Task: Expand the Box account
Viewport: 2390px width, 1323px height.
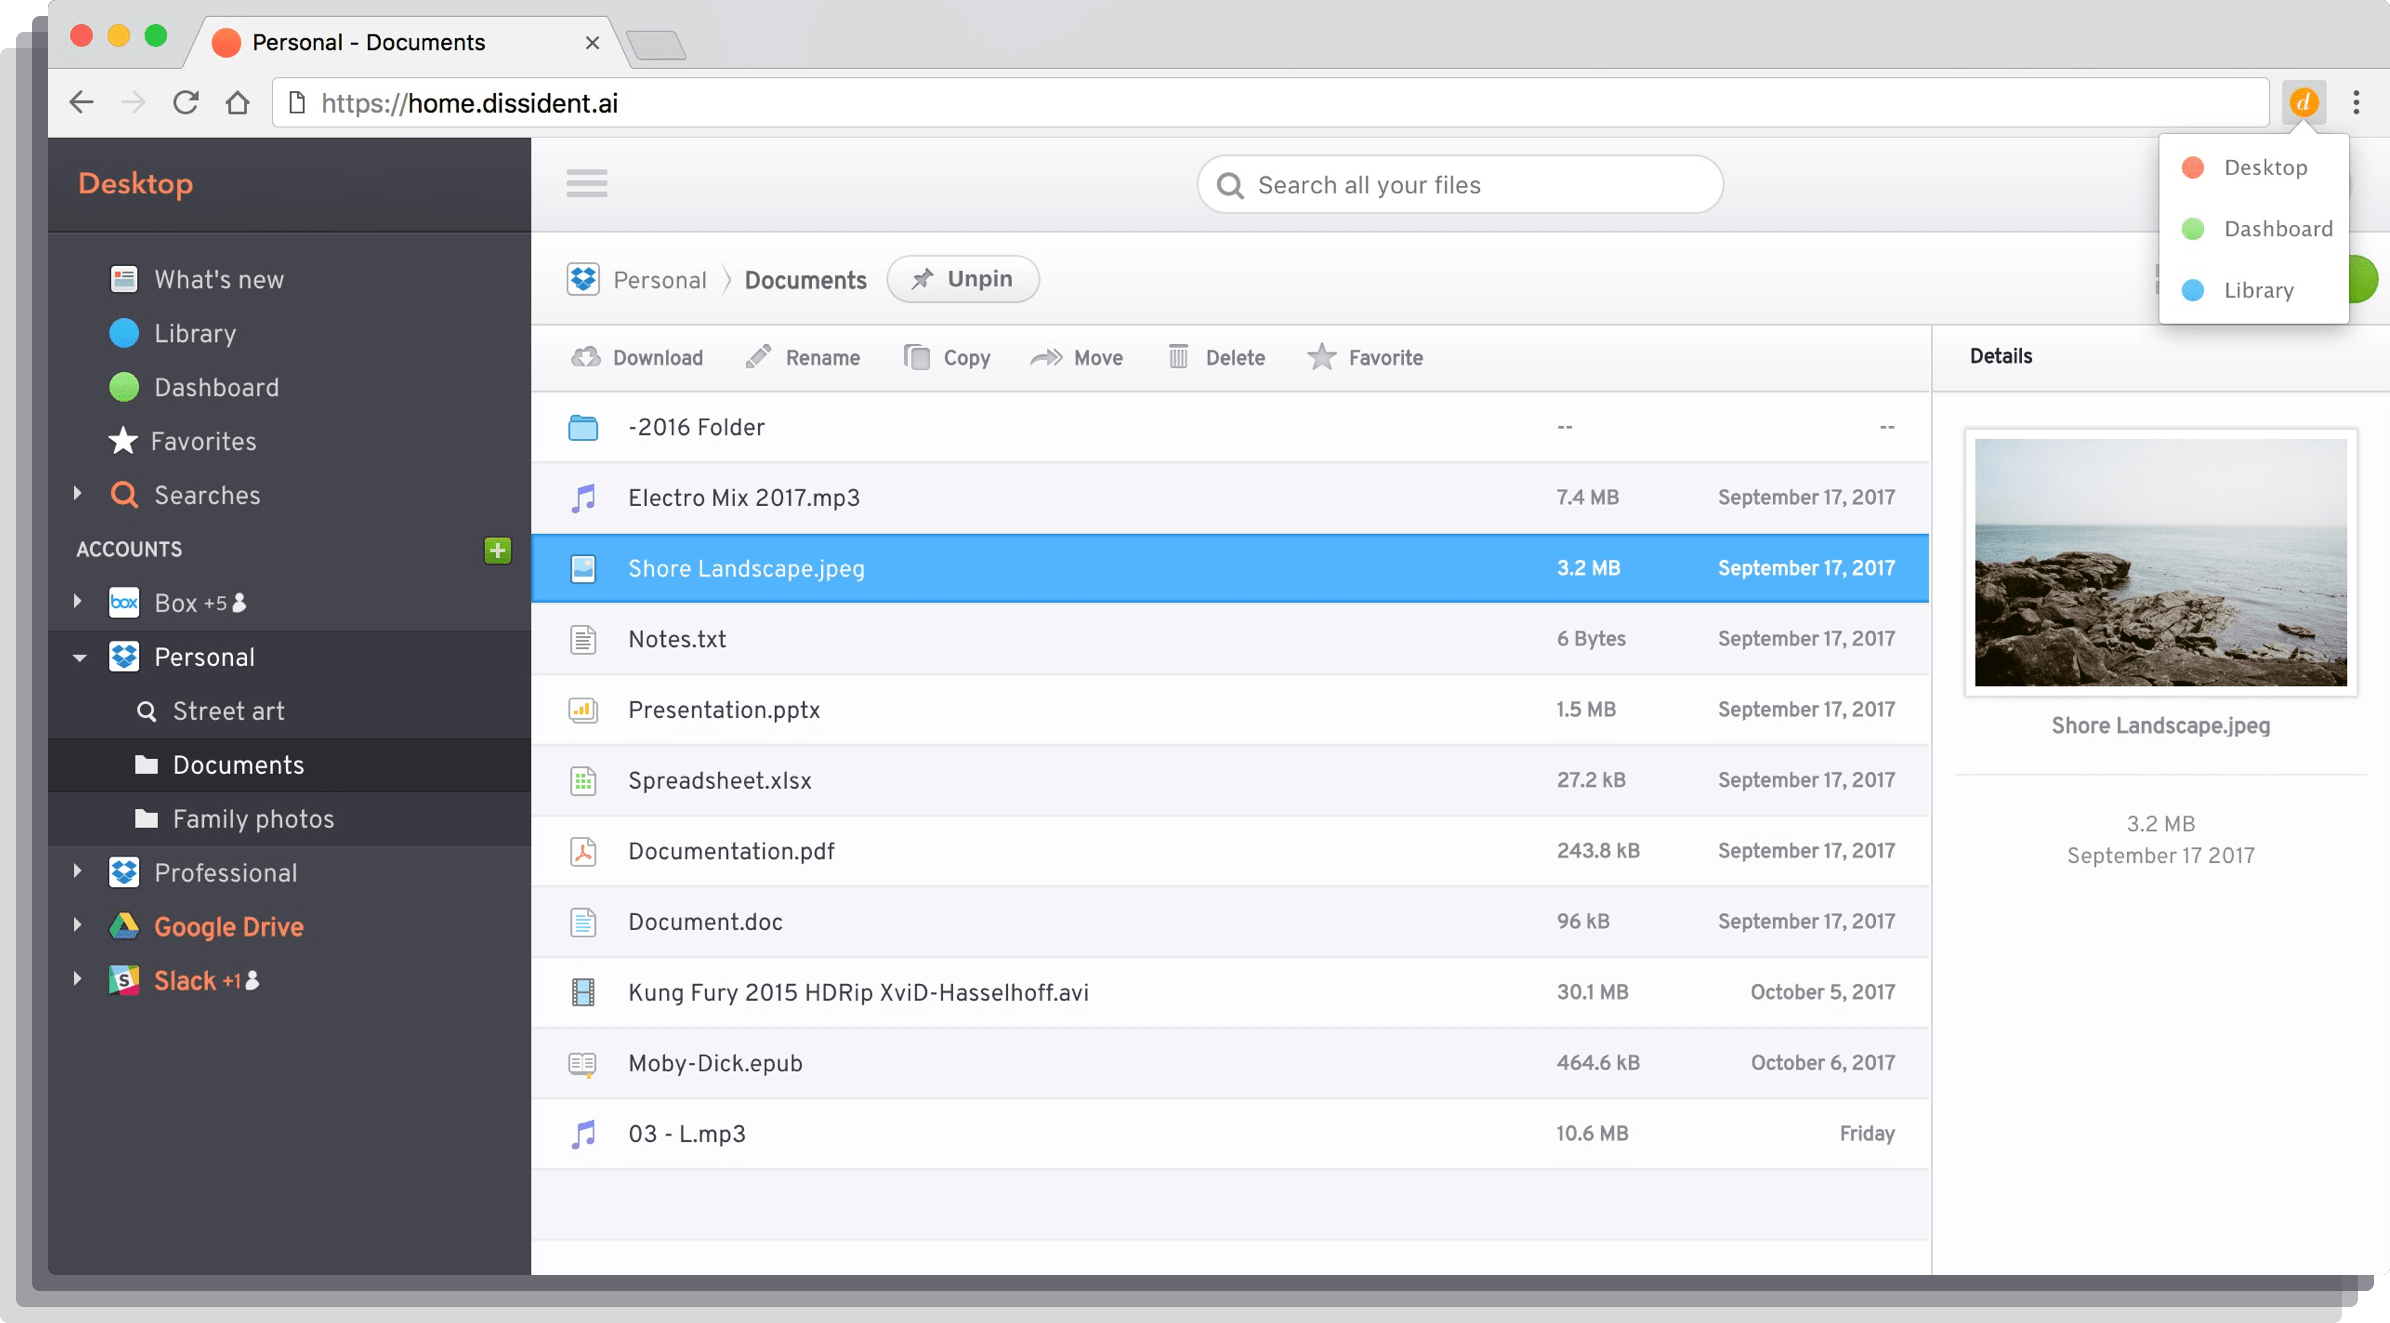Action: coord(78,602)
